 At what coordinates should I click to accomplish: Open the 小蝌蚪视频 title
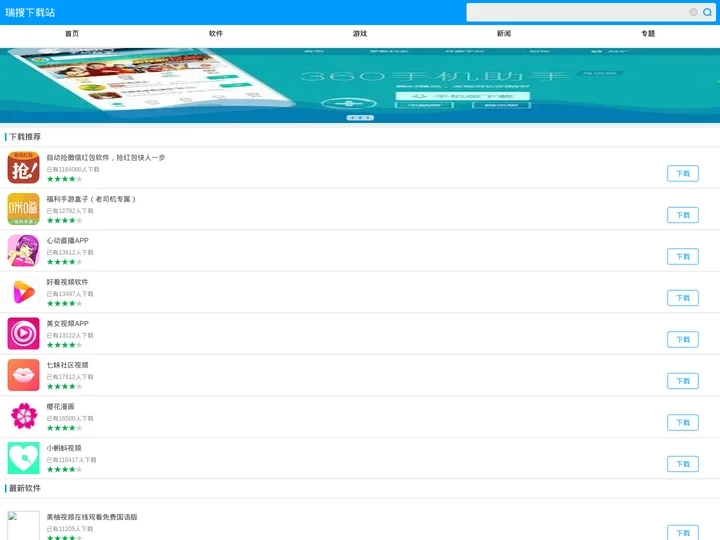tap(64, 448)
